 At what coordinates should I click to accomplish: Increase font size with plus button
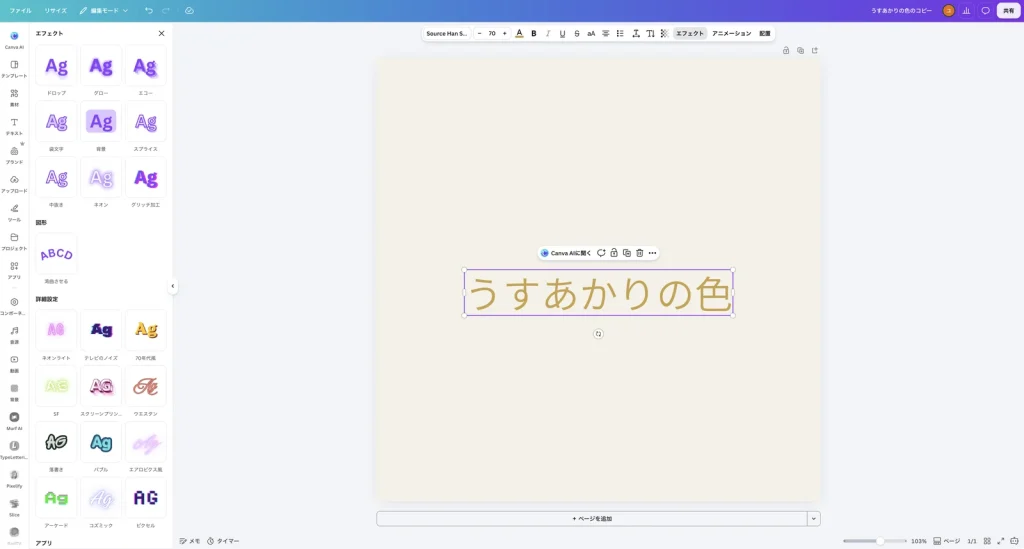coord(504,33)
